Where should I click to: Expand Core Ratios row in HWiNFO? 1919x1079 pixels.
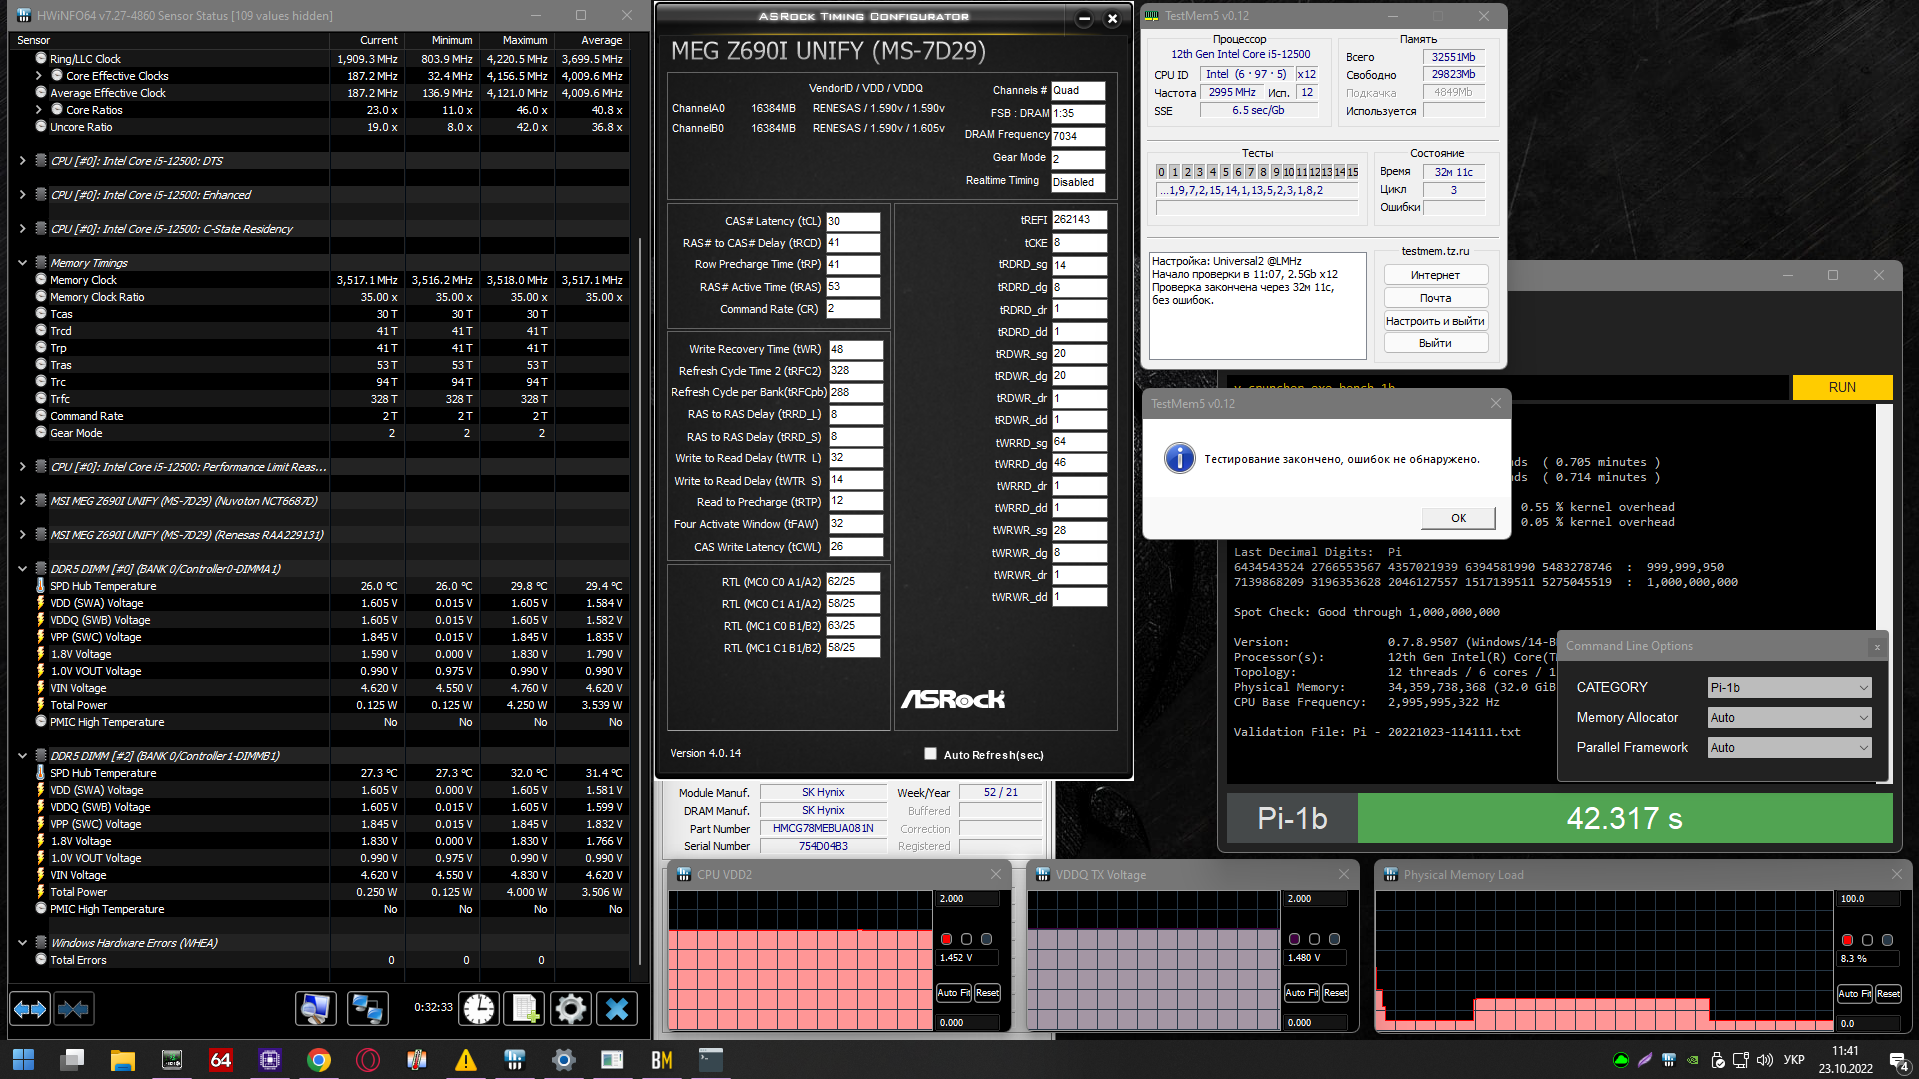click(x=39, y=110)
